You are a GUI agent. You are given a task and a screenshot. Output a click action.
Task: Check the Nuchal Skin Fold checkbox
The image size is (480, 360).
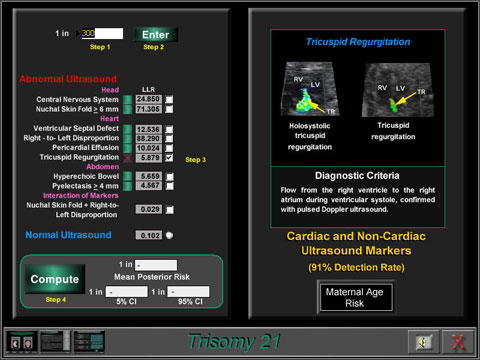pyautogui.click(x=169, y=109)
